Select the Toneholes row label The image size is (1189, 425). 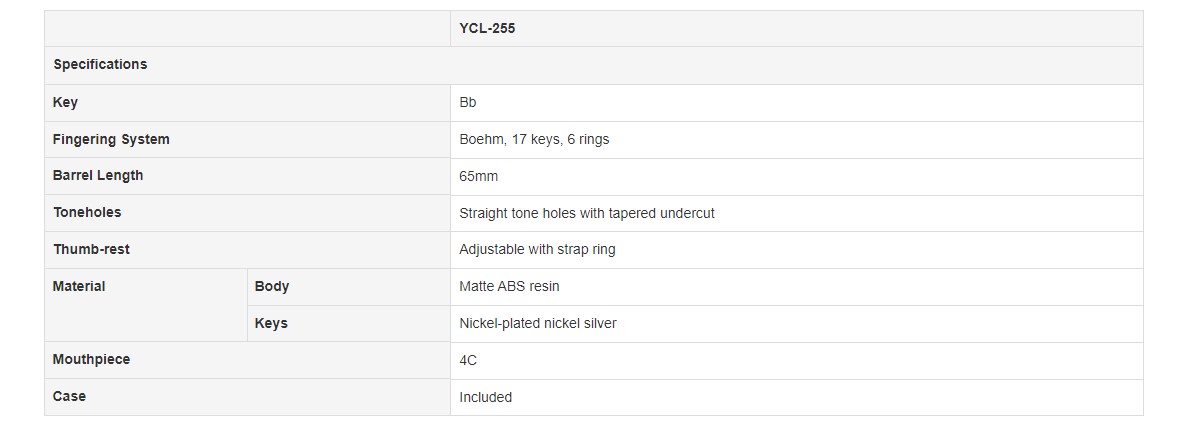tap(87, 212)
